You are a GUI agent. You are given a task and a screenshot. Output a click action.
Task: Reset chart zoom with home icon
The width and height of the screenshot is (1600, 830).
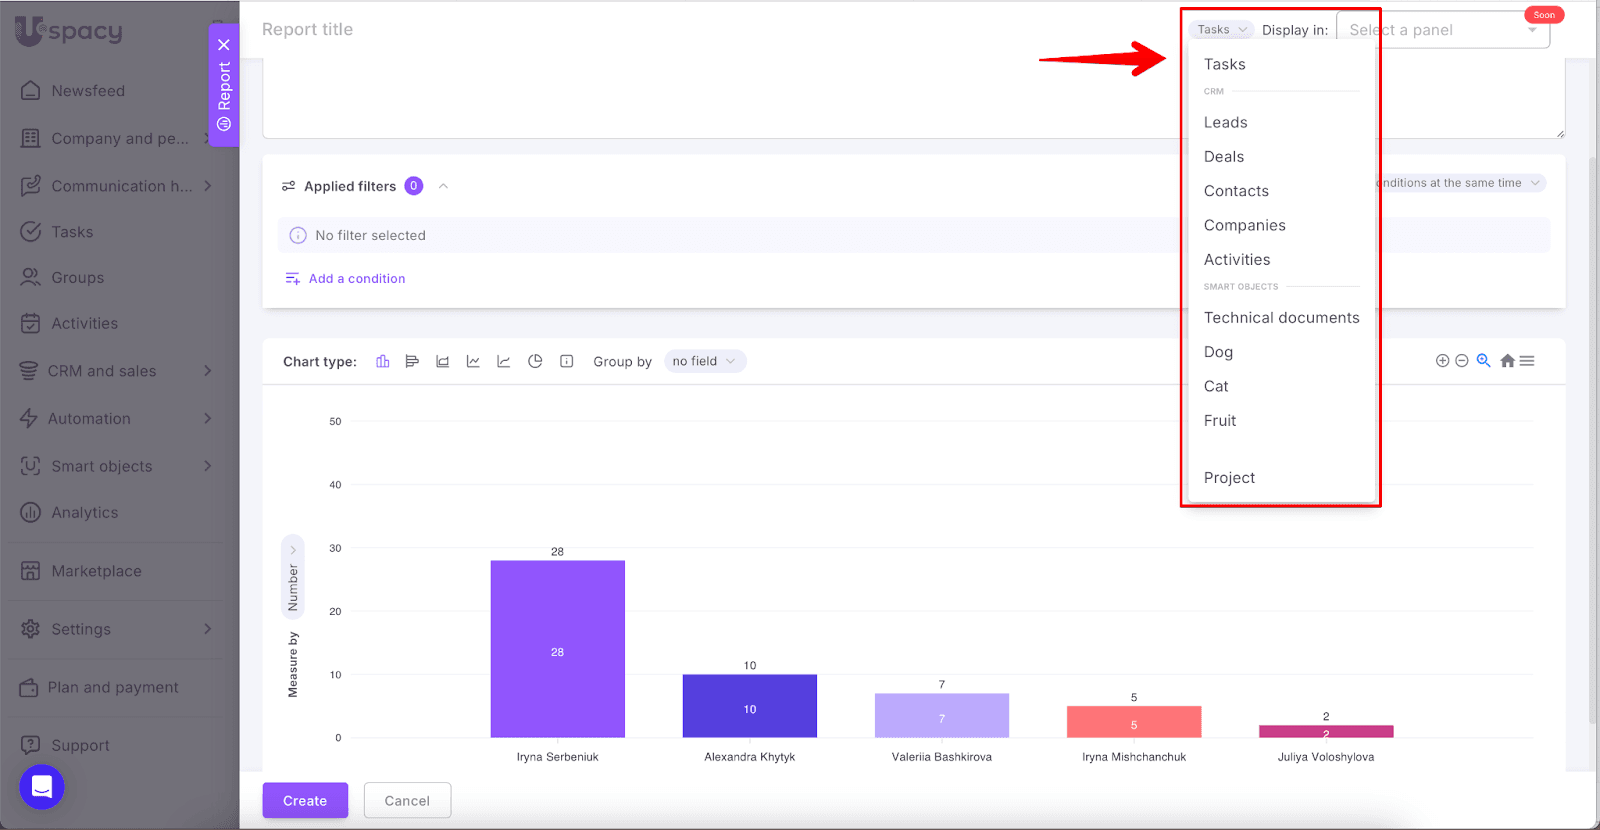(1507, 361)
